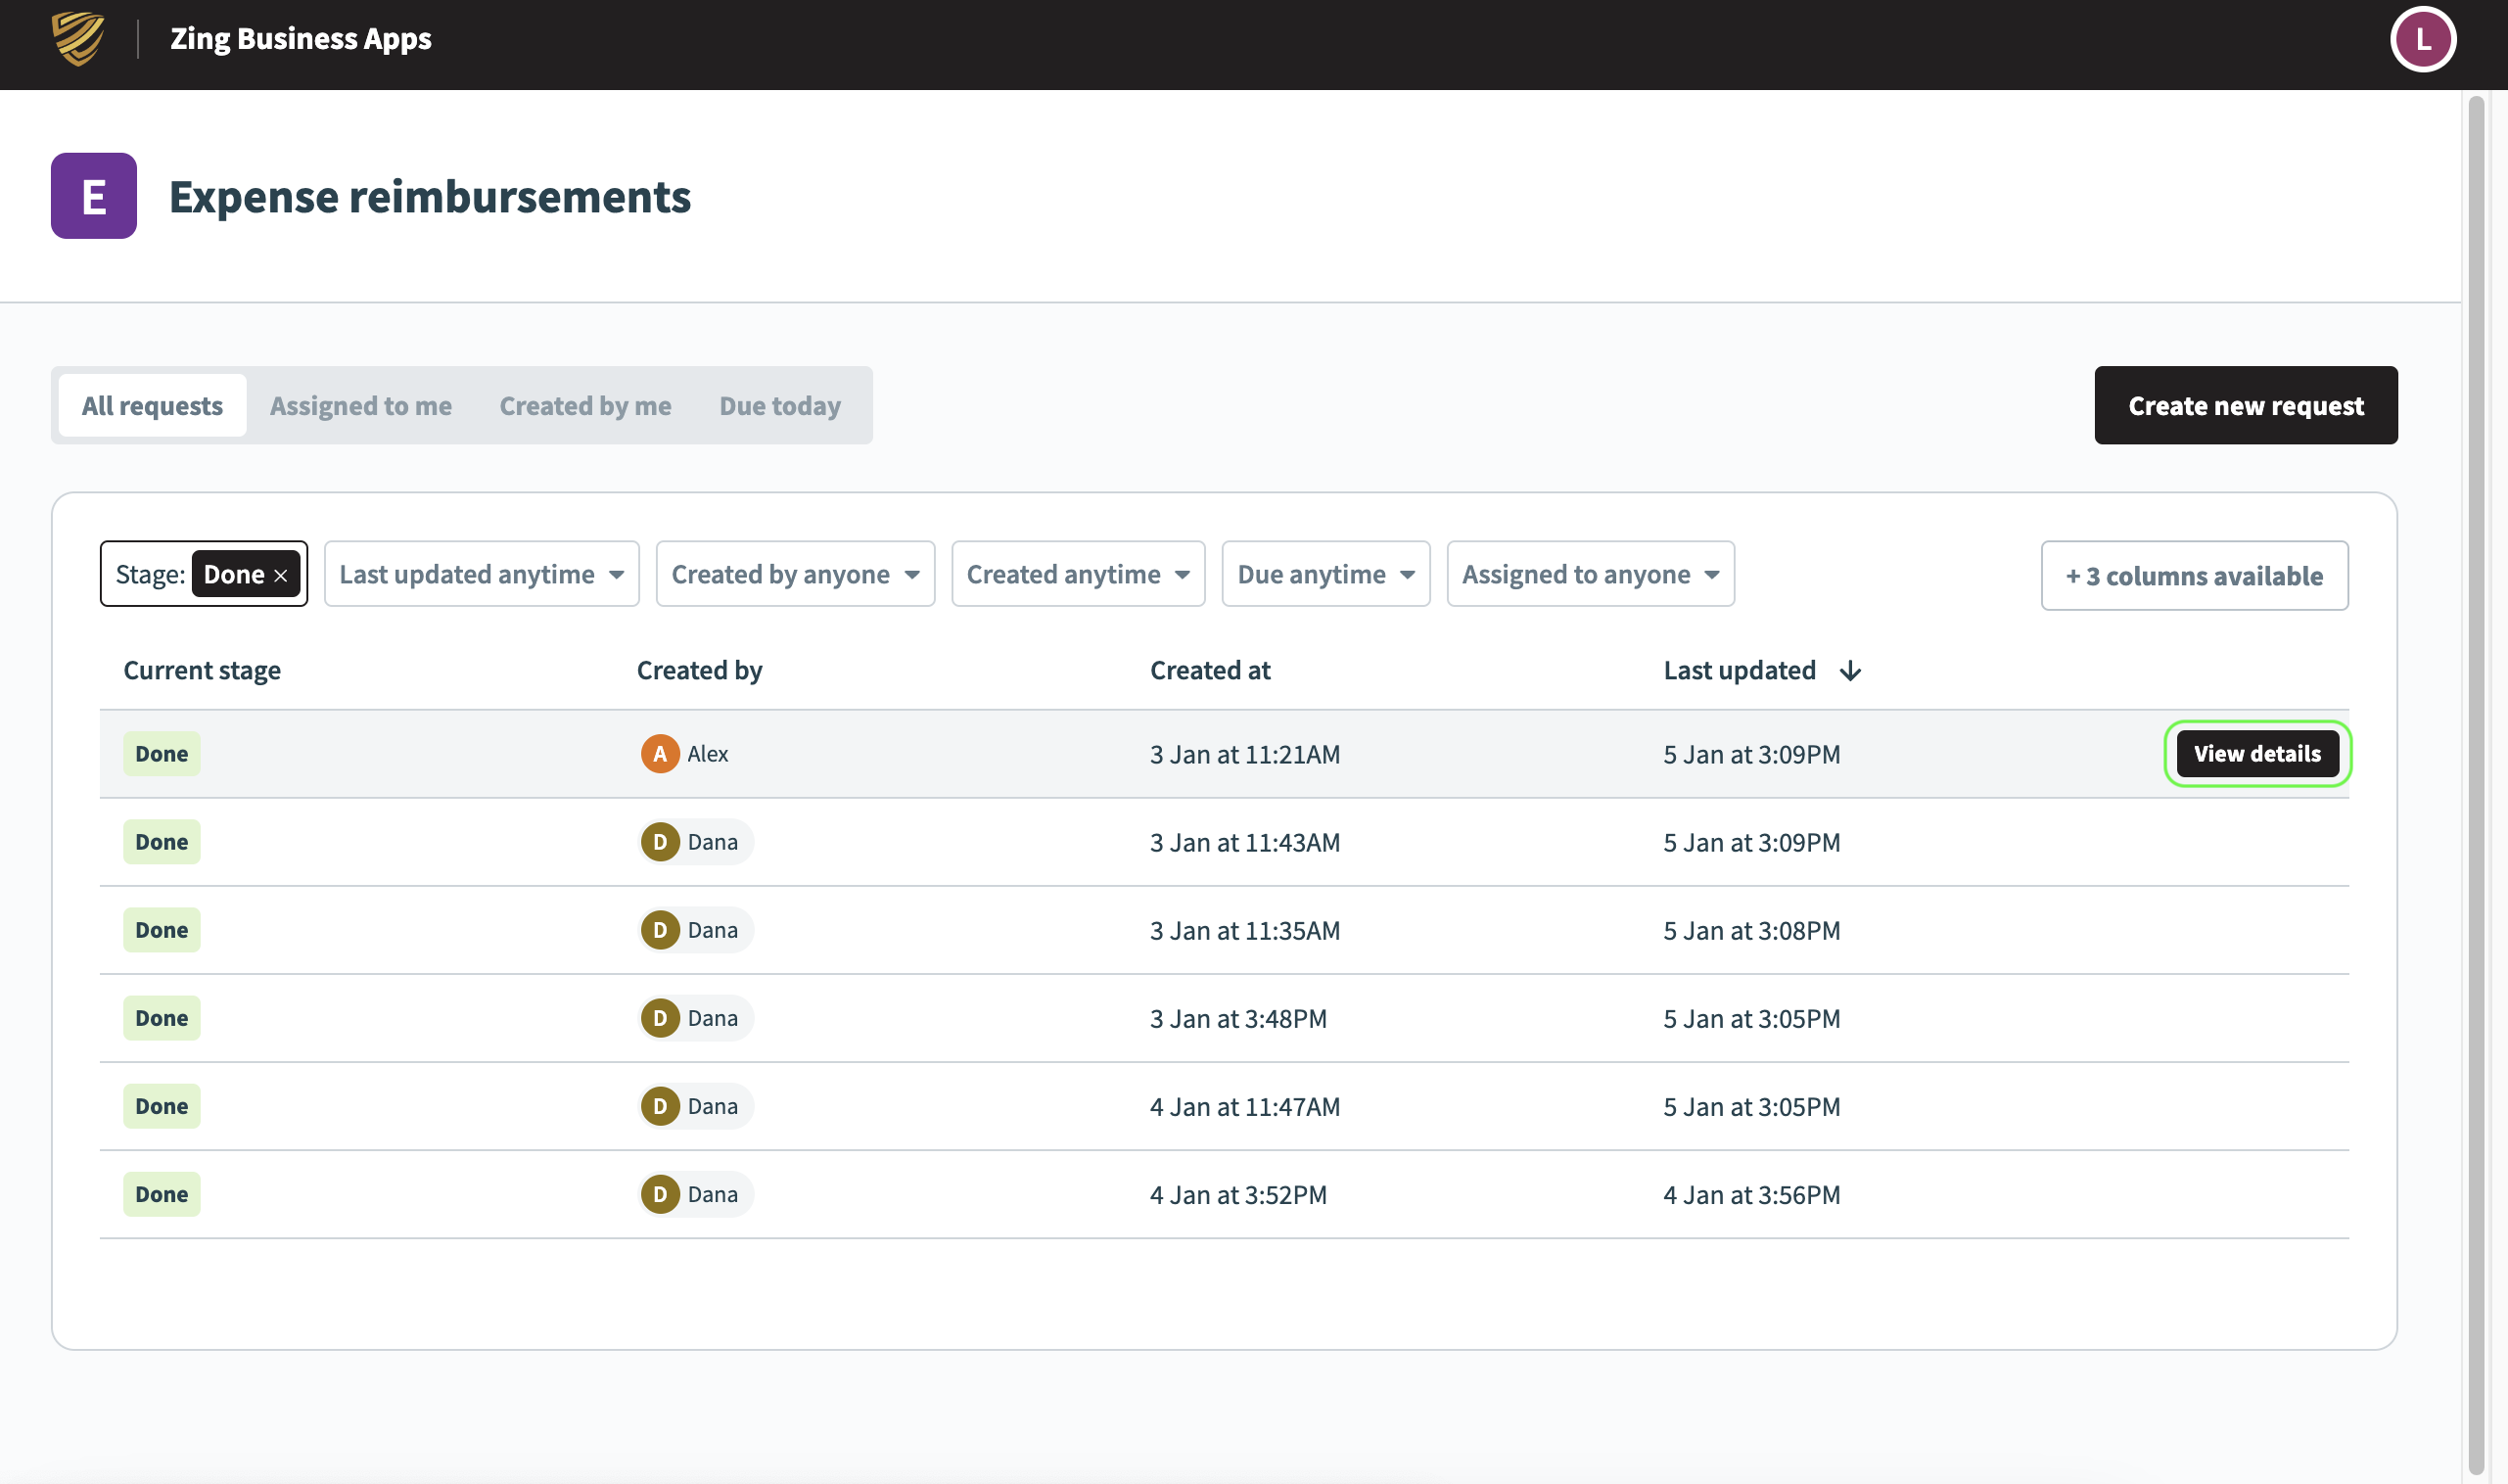
Task: Expand the Created anytime dropdown
Action: point(1077,574)
